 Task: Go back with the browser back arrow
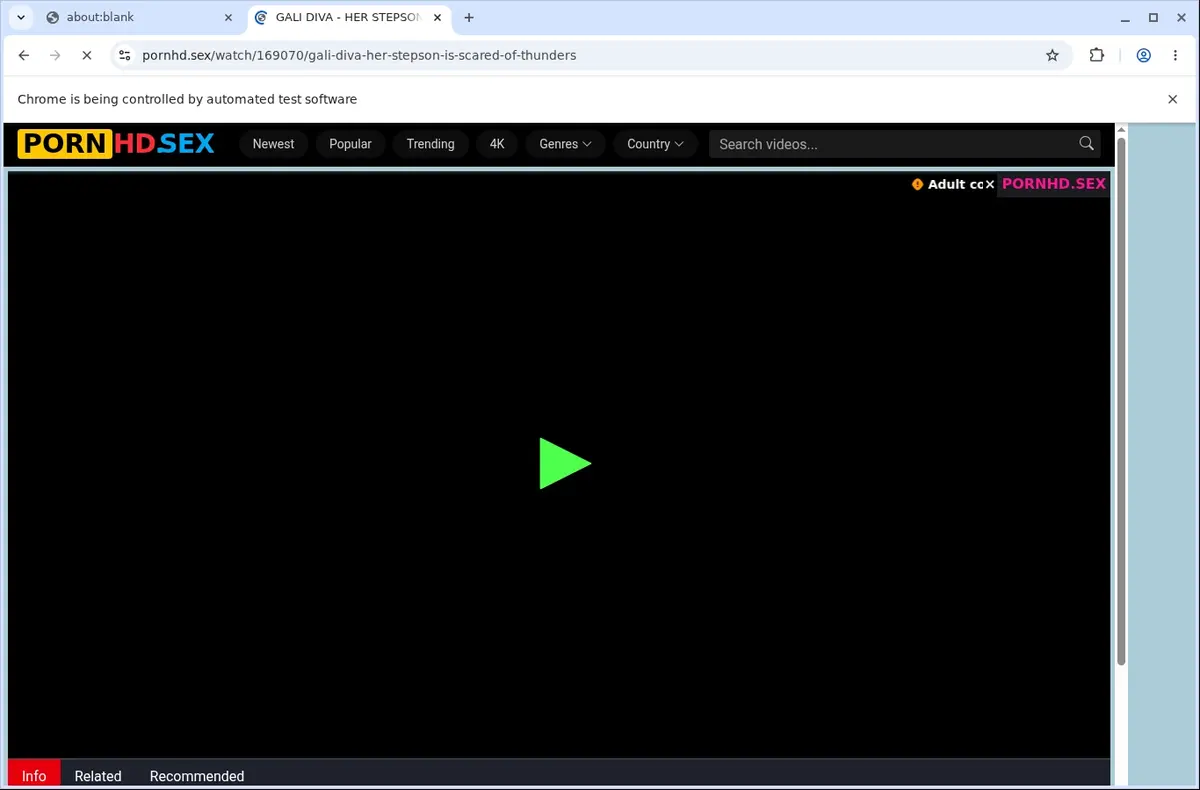click(x=24, y=56)
